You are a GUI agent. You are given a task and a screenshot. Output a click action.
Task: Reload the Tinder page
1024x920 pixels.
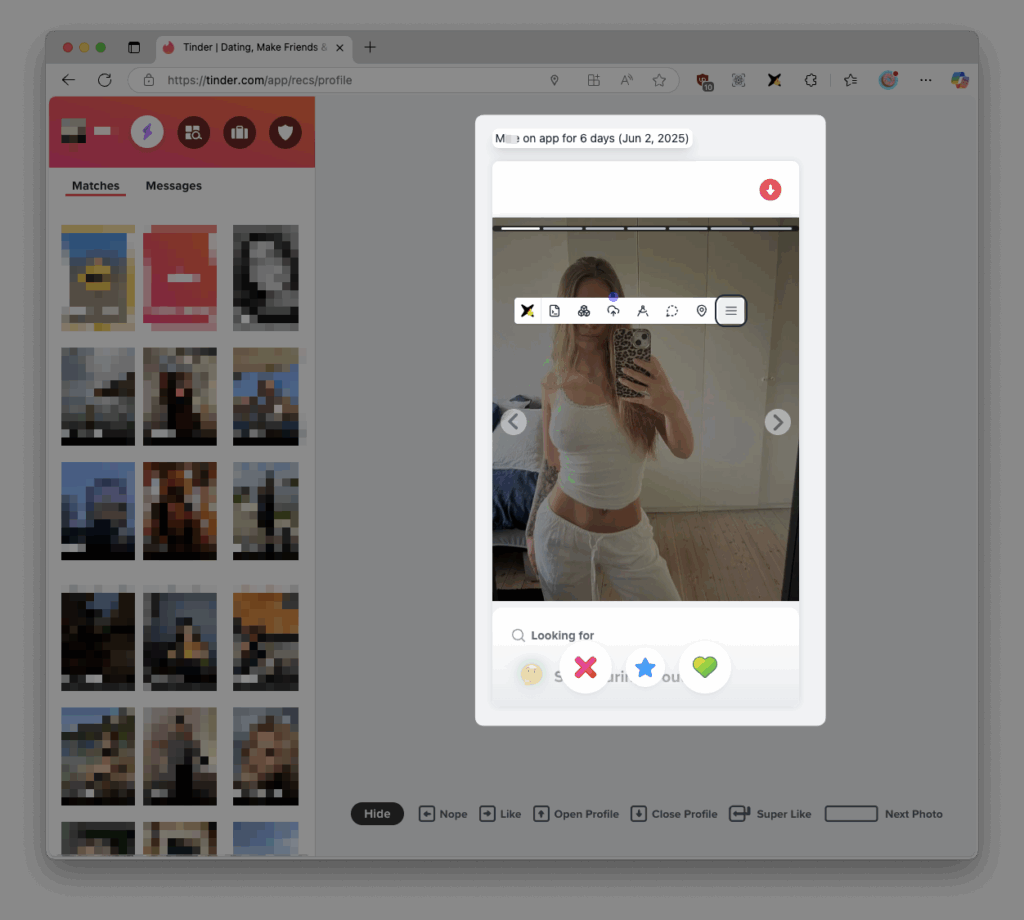tap(104, 80)
